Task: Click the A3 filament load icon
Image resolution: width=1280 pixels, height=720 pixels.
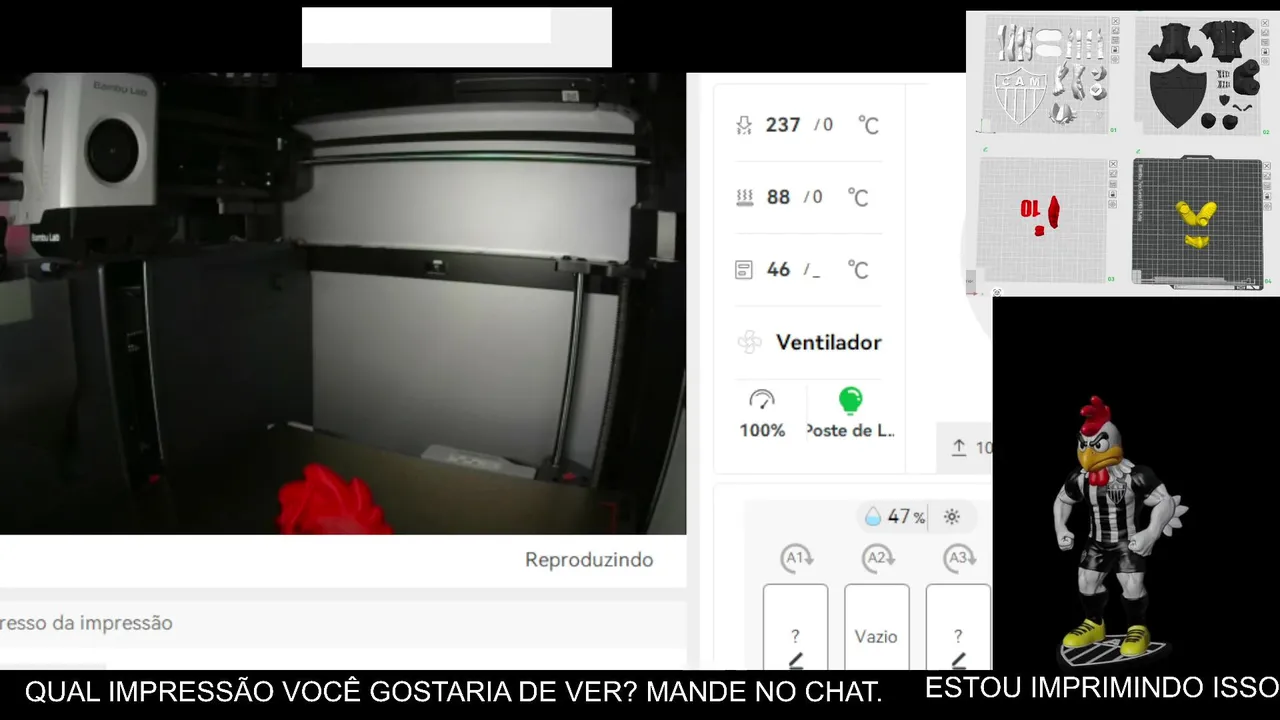Action: (959, 558)
